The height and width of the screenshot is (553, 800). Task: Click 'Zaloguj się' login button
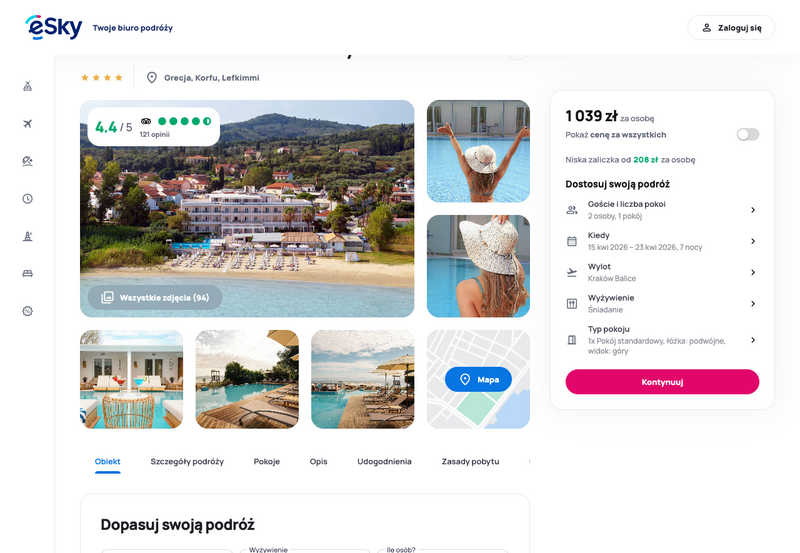tap(731, 28)
